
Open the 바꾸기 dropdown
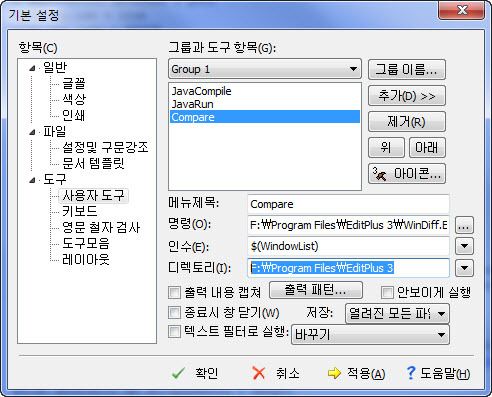370,334
